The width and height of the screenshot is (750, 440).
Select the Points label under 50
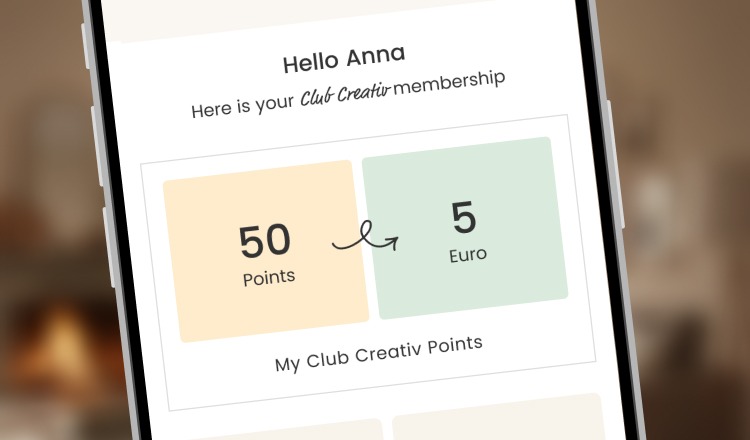[269, 276]
